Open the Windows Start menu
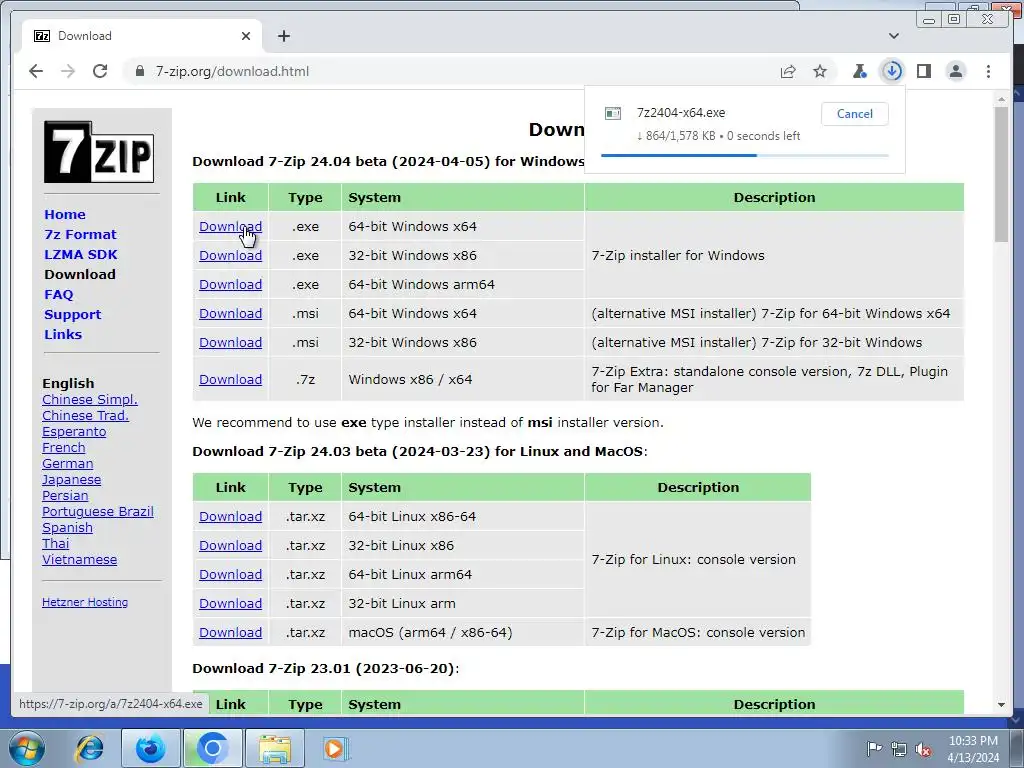The width and height of the screenshot is (1024, 768). tap(27, 748)
